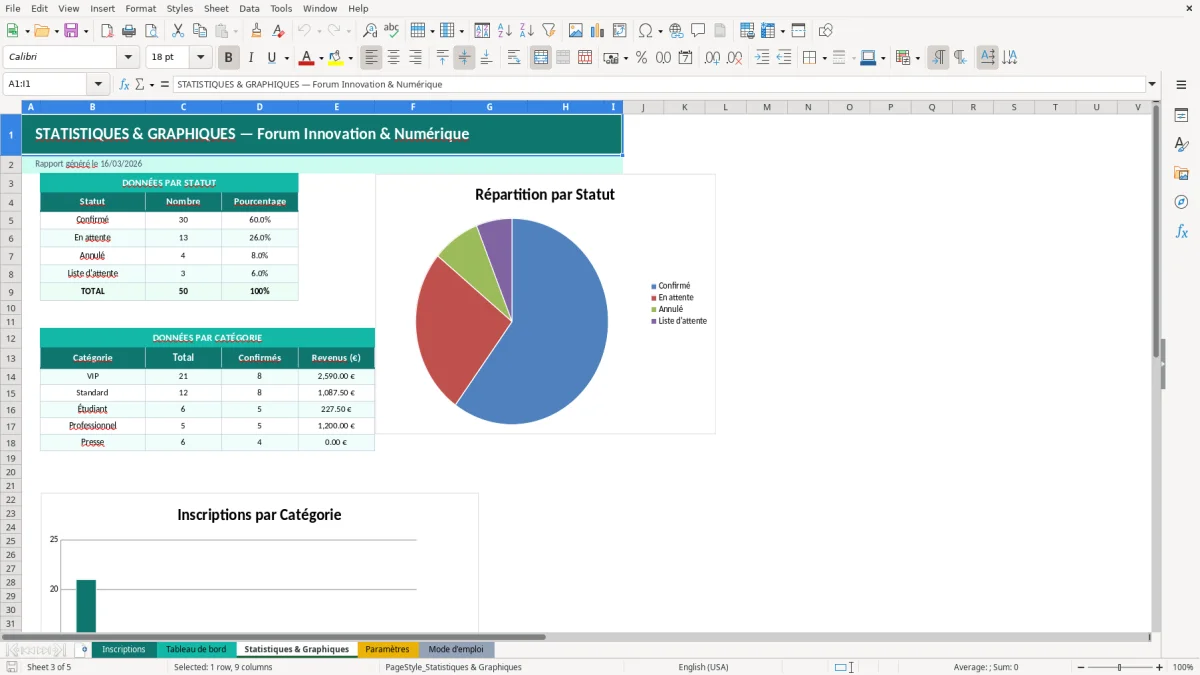Click the AutoFilter funnel icon

pyautogui.click(x=549, y=31)
